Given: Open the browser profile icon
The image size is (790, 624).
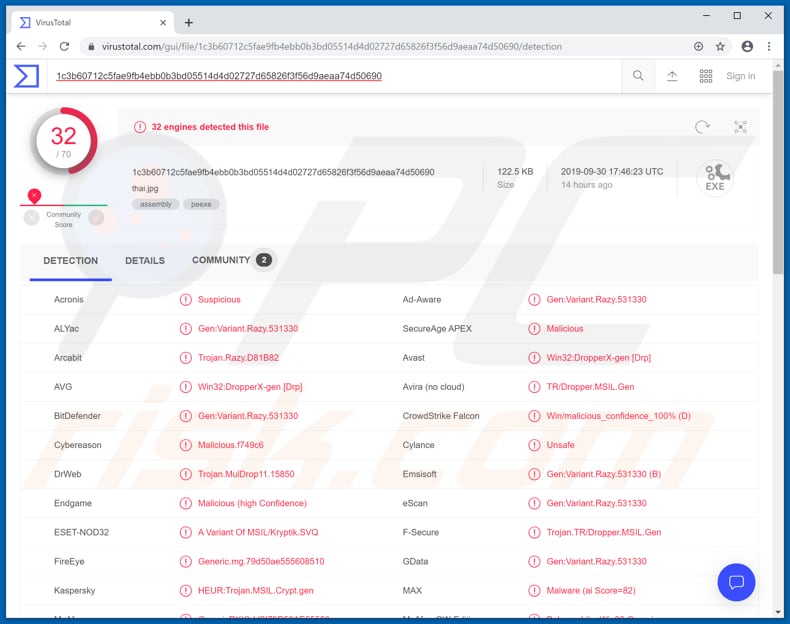Looking at the screenshot, I should tap(747, 46).
